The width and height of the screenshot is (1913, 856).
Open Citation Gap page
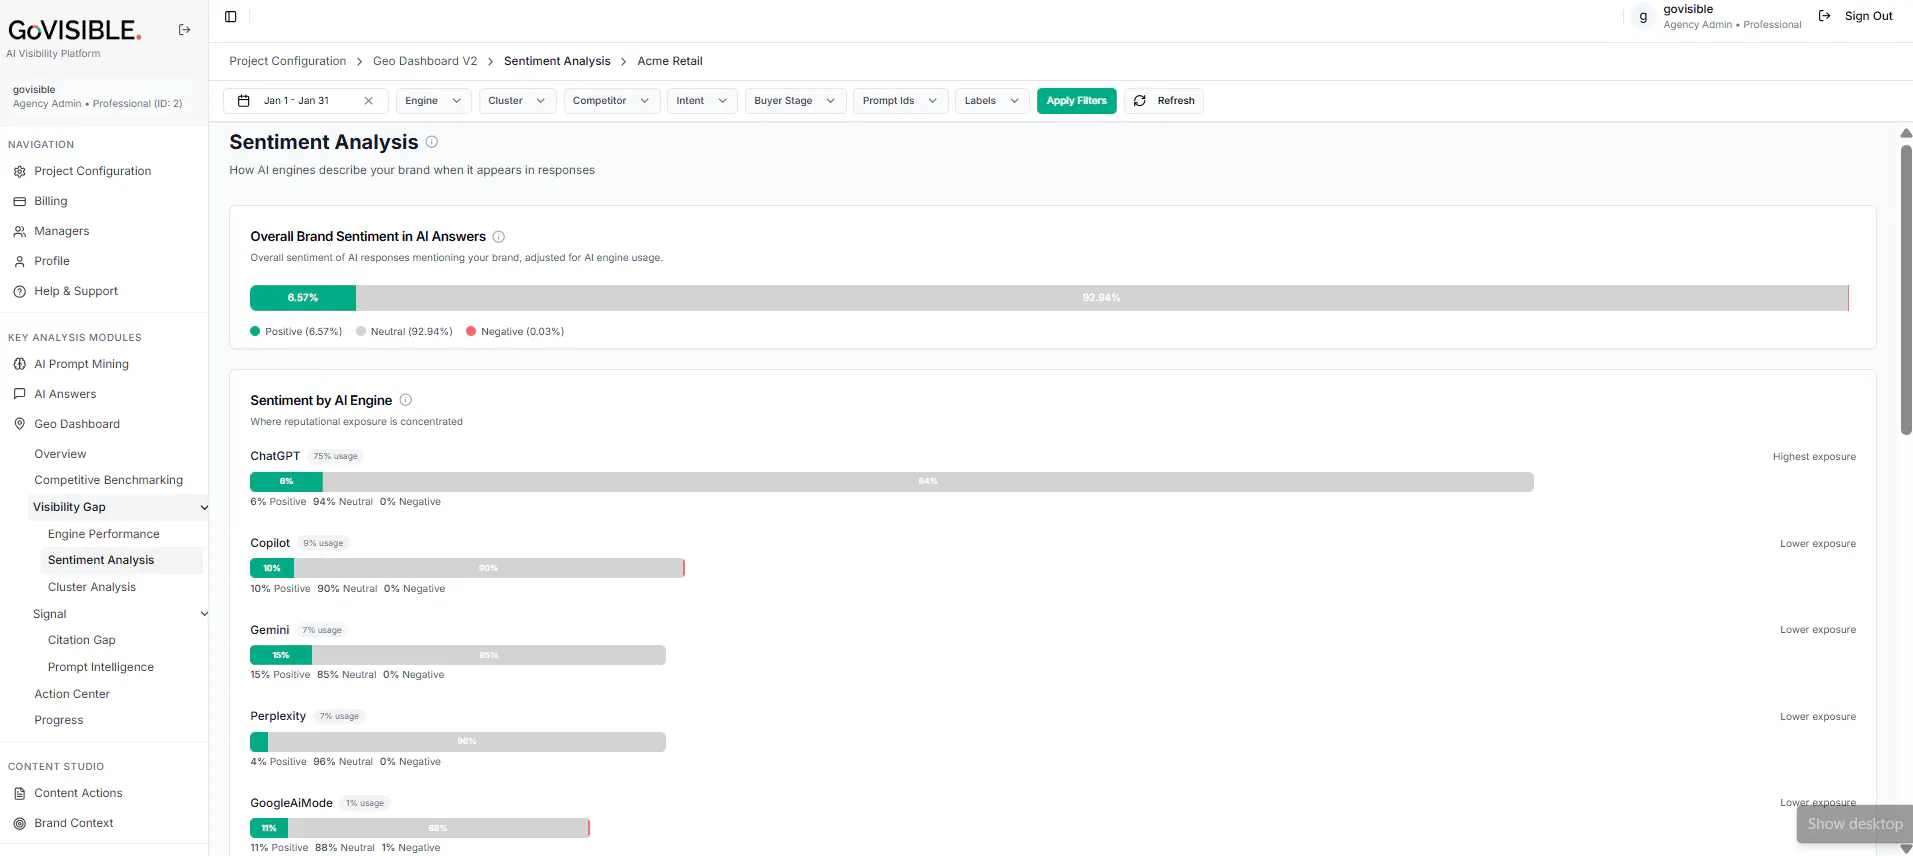pos(82,640)
